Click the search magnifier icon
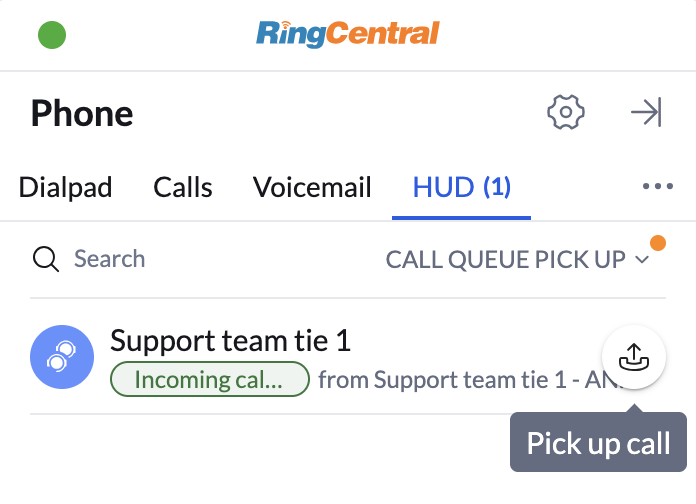The height and width of the screenshot is (504, 696). (x=47, y=260)
